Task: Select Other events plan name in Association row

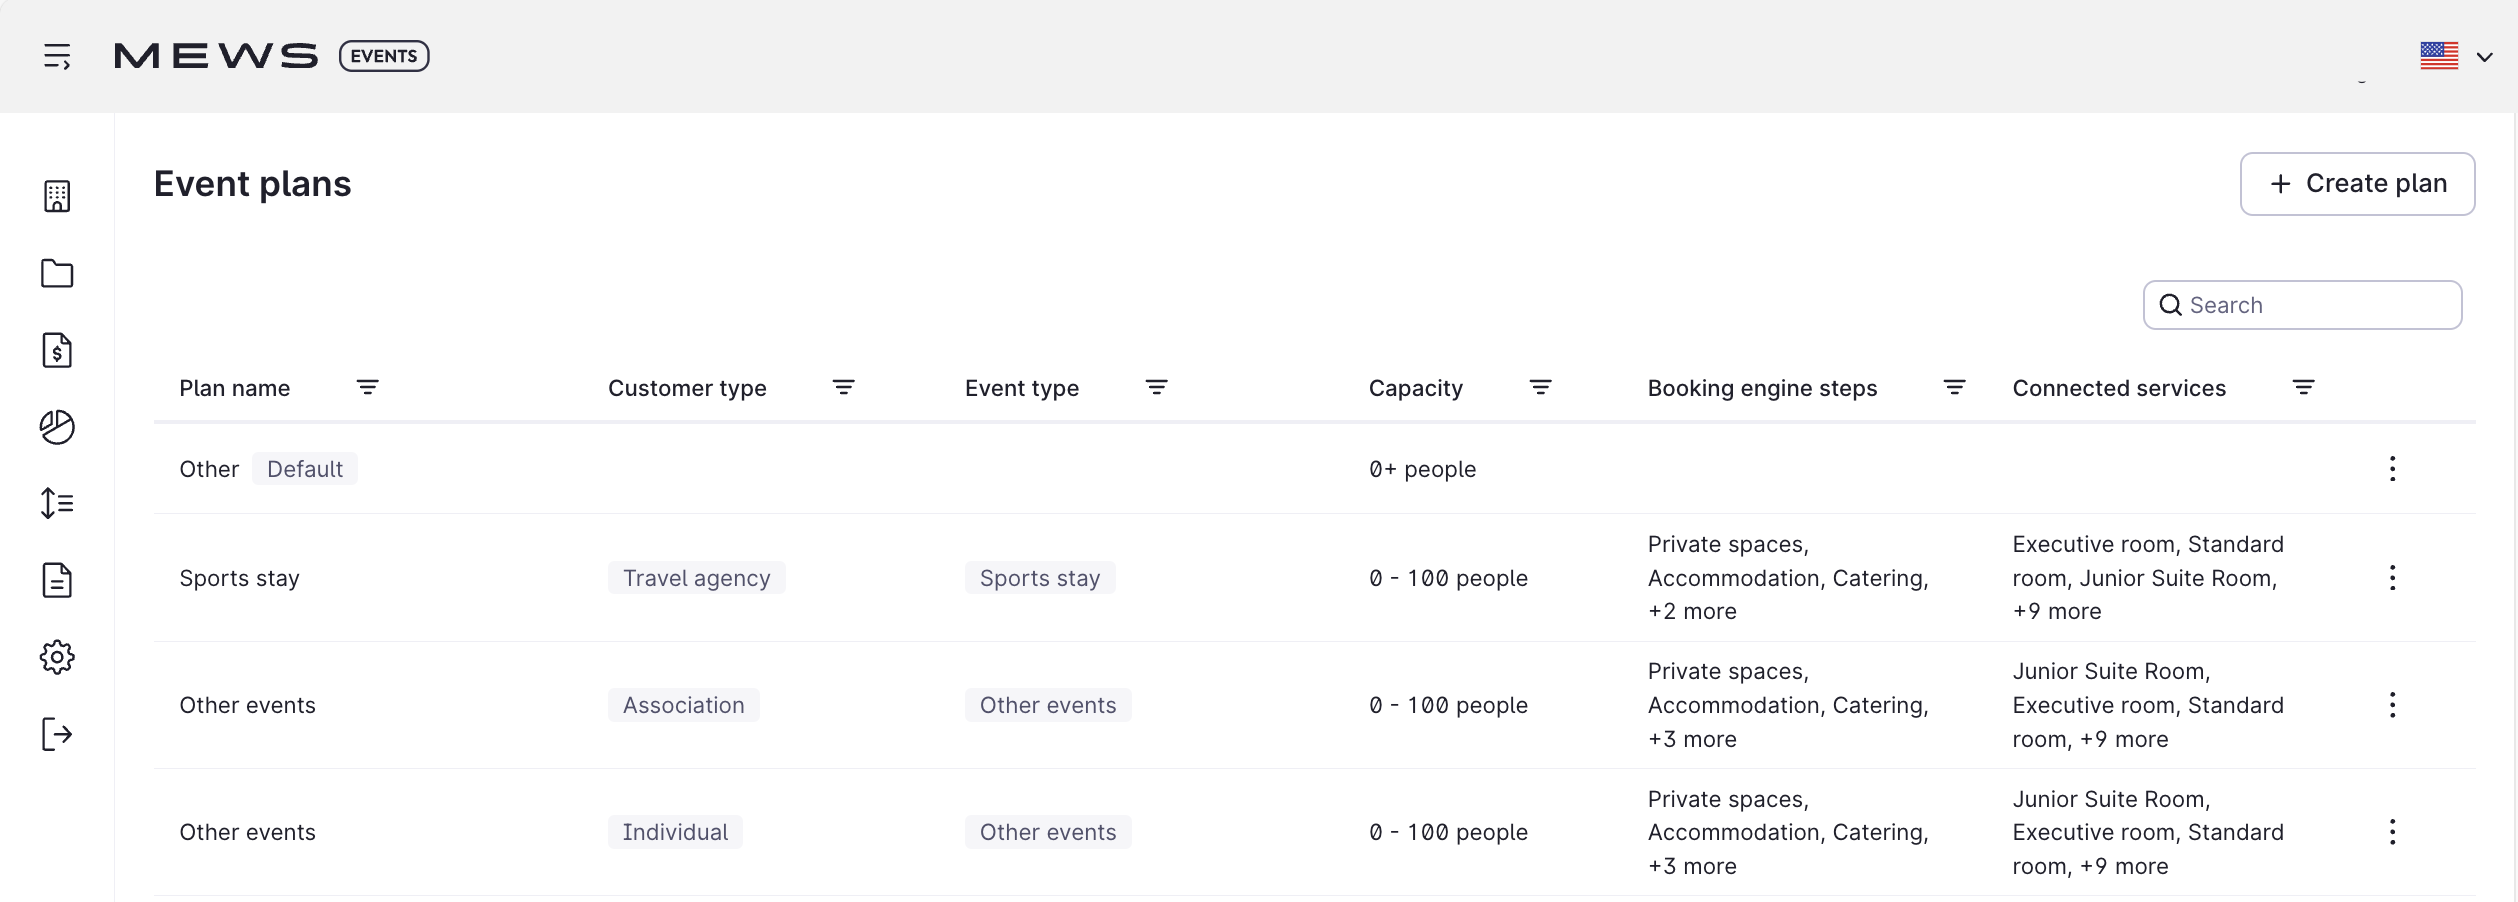Action: point(248,705)
